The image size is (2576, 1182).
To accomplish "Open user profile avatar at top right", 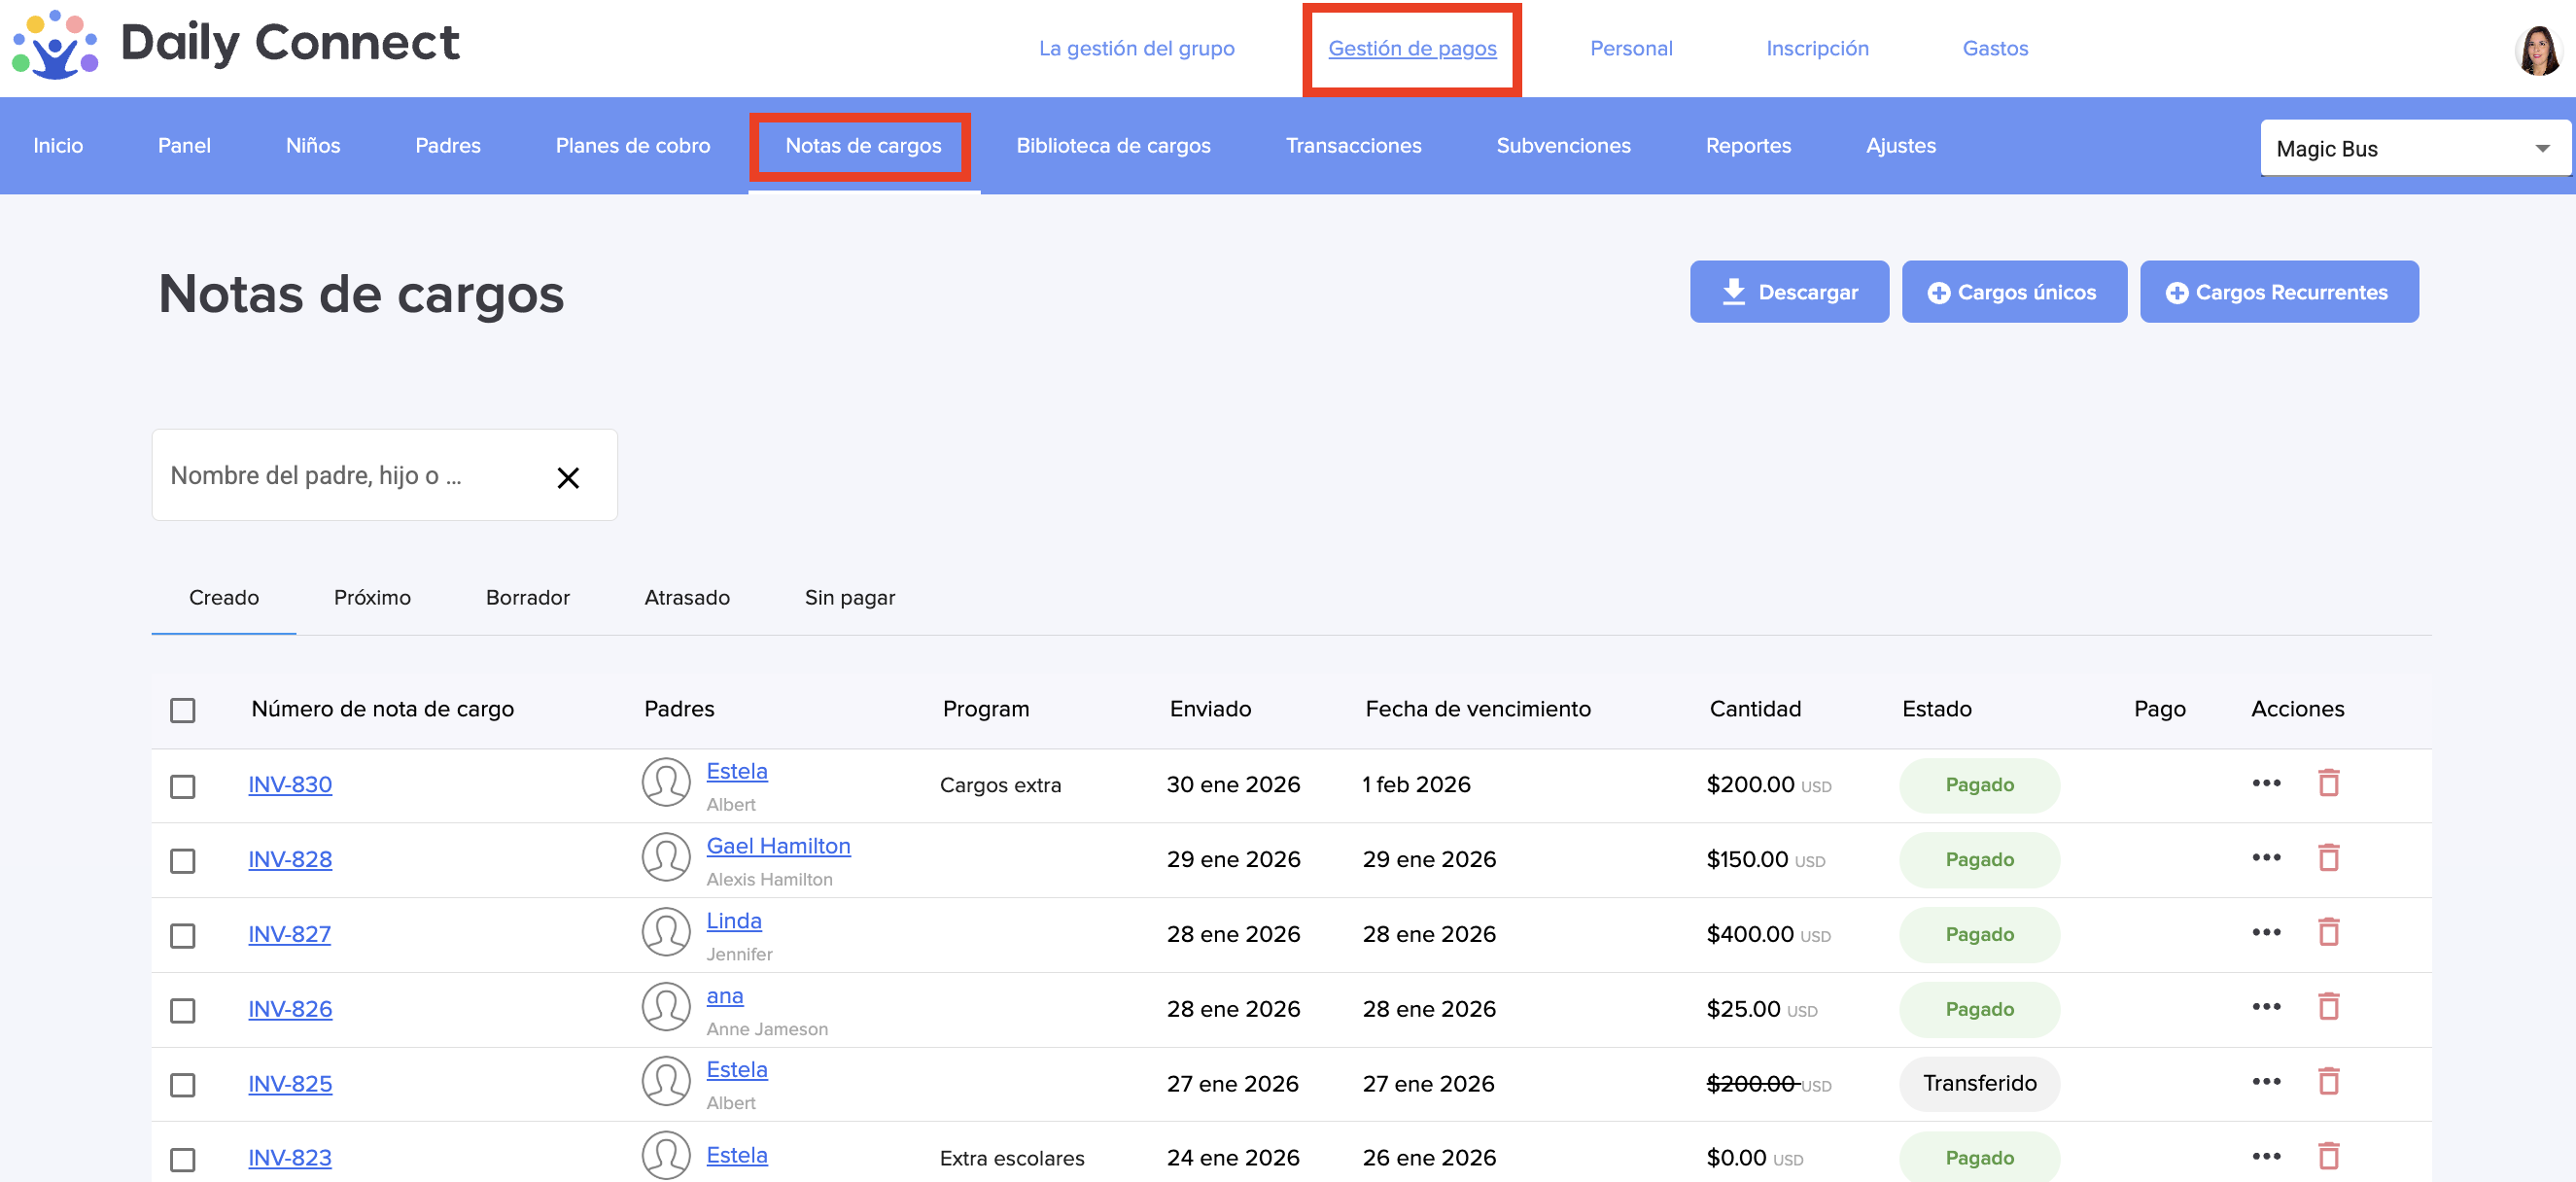I will 2537,50.
